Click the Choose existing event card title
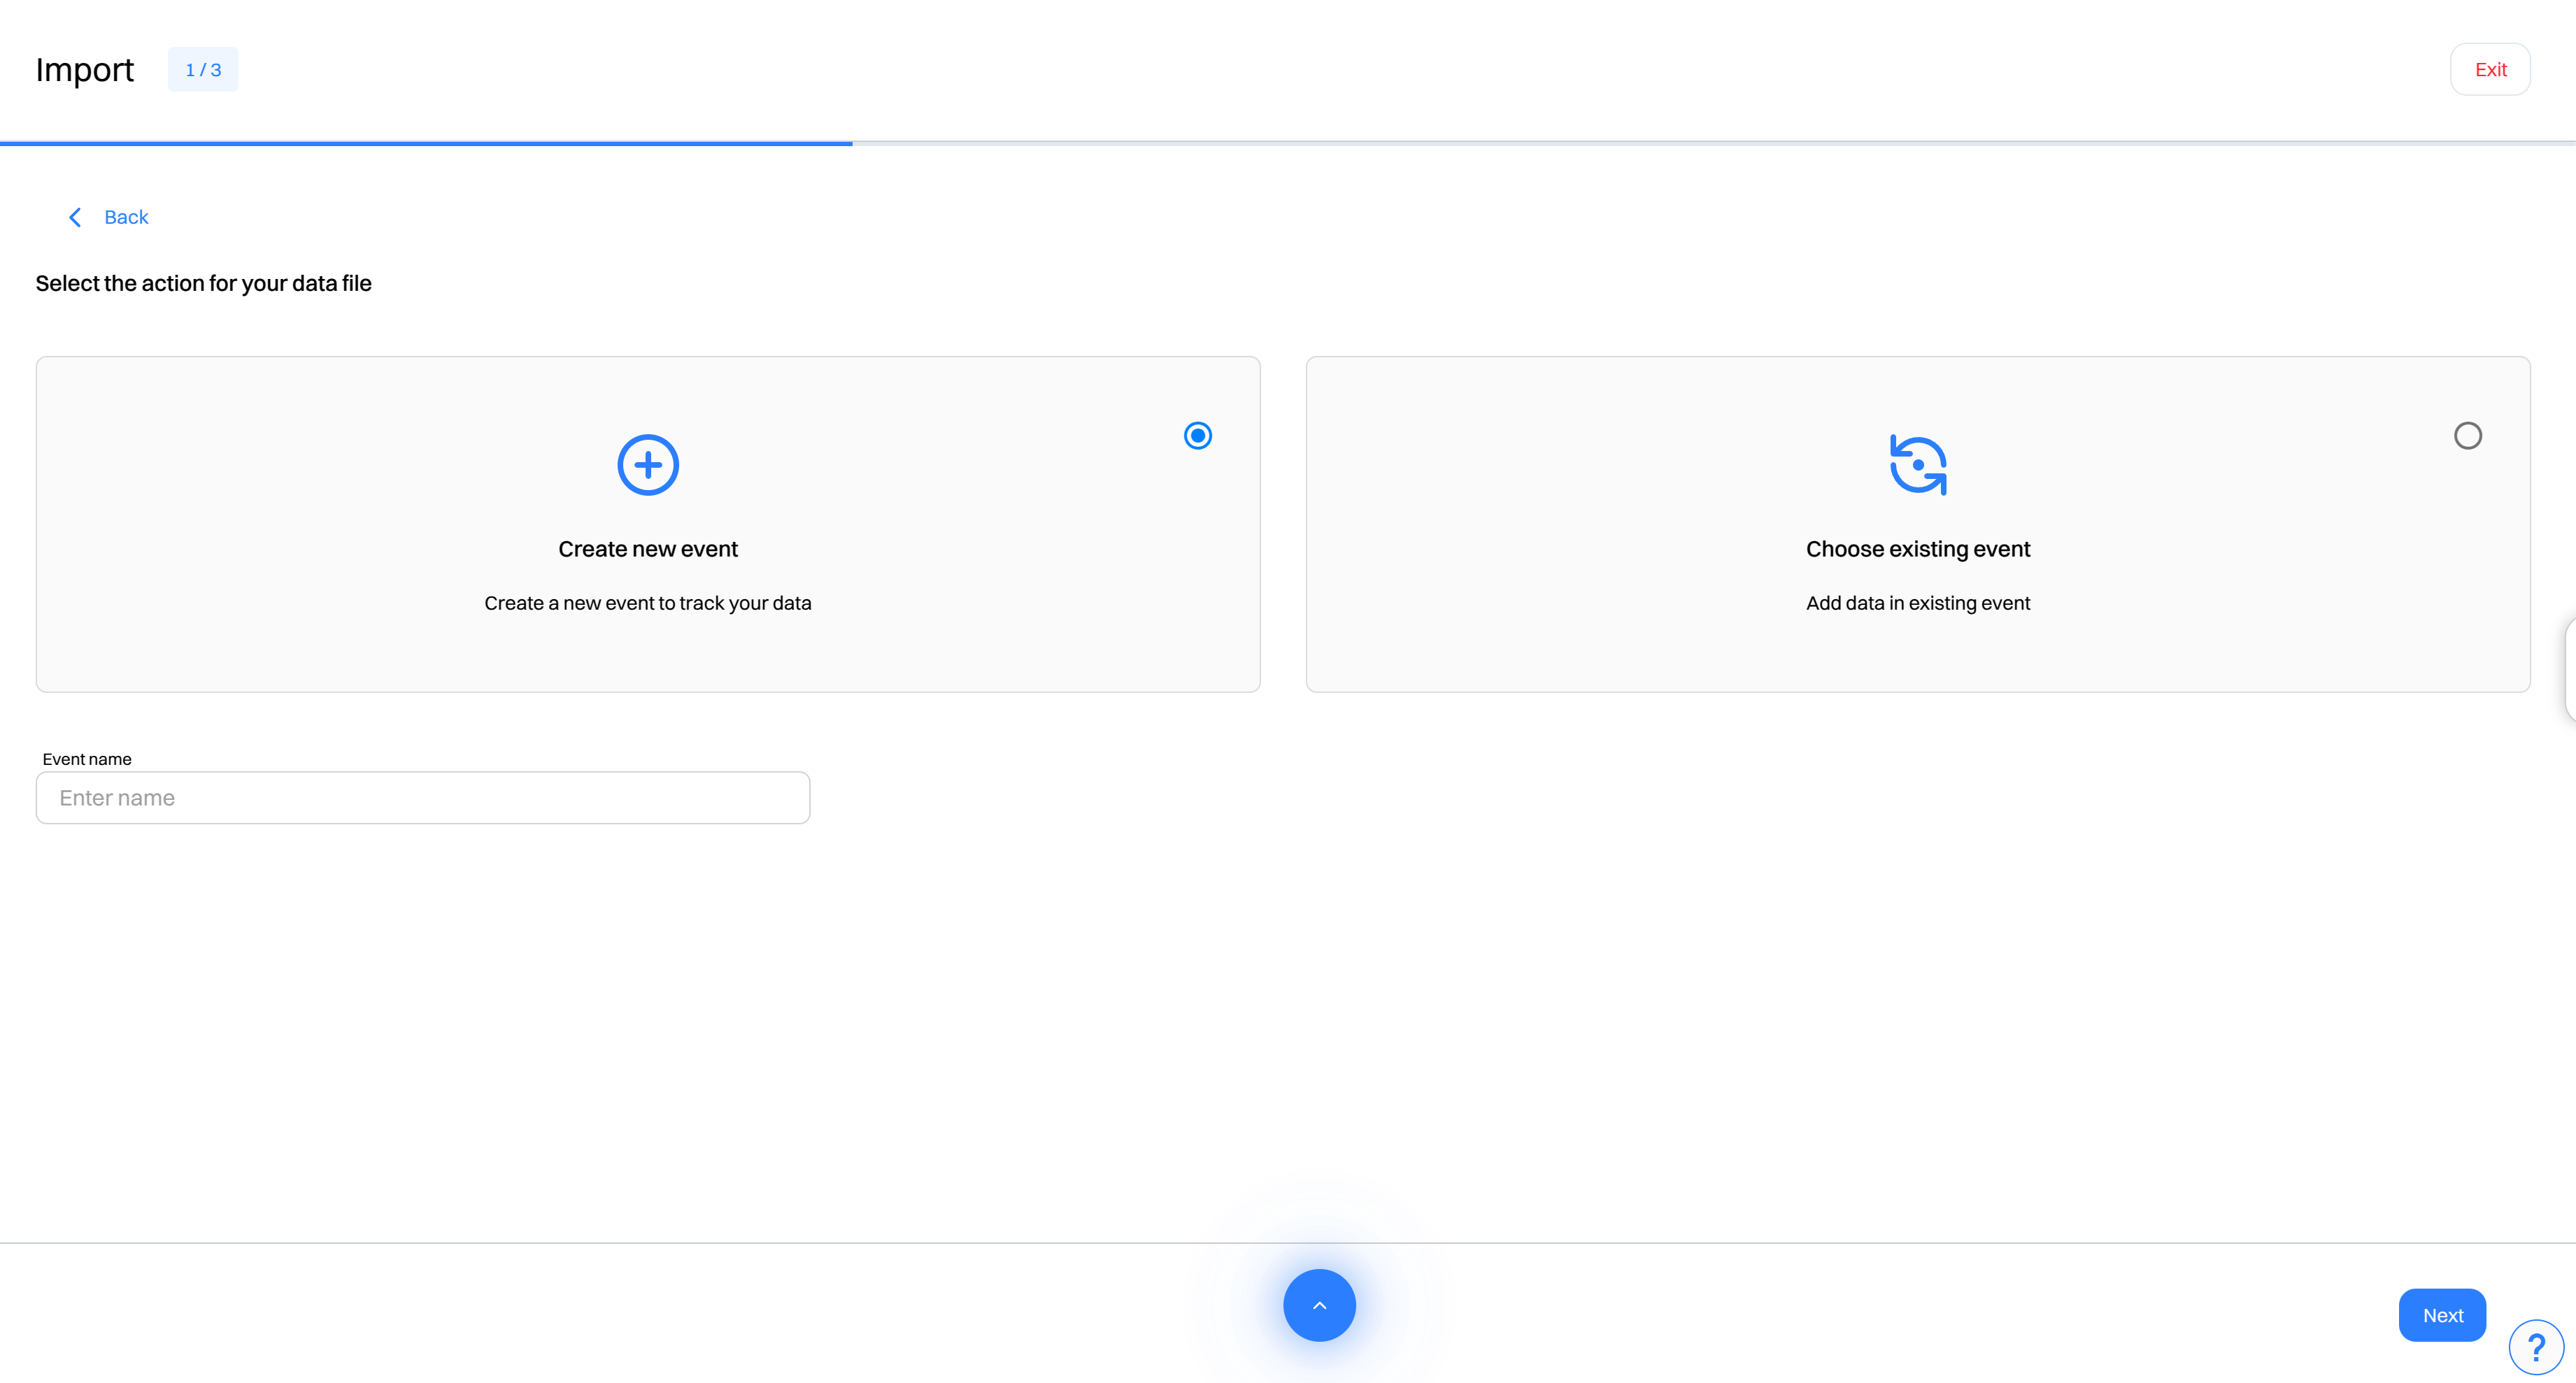 click(x=1918, y=549)
